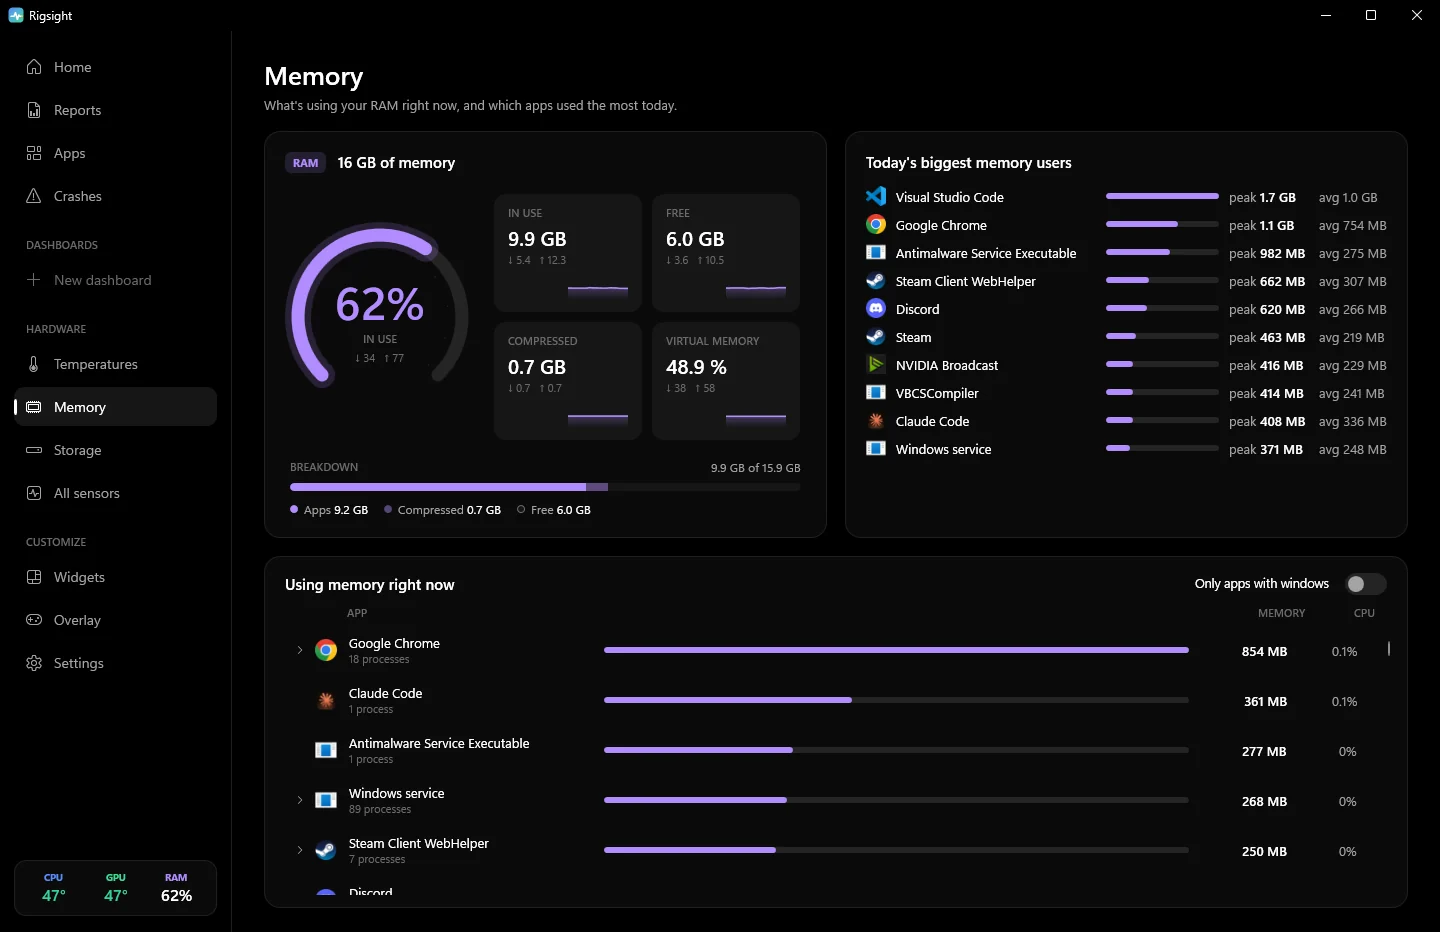
Task: Click the All sensors icon
Action: (34, 493)
